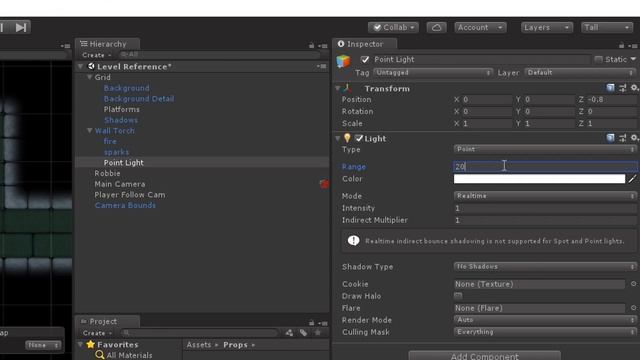640x360 pixels.
Task: Select Shadows in the Hierarchy
Action: tap(121, 120)
